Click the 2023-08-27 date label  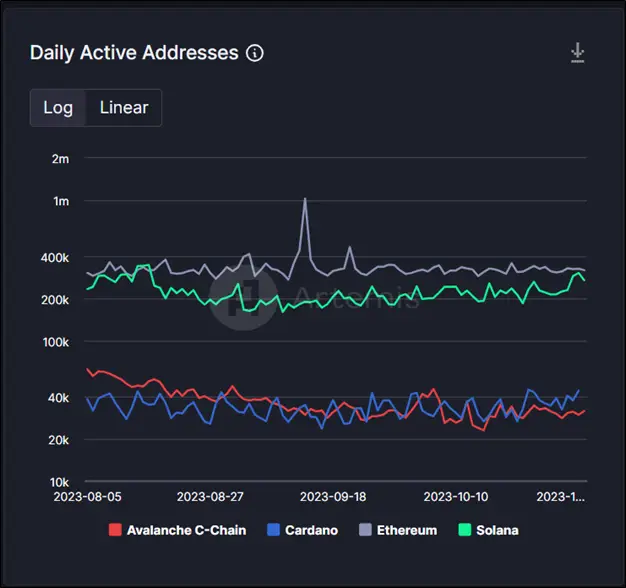pos(210,497)
